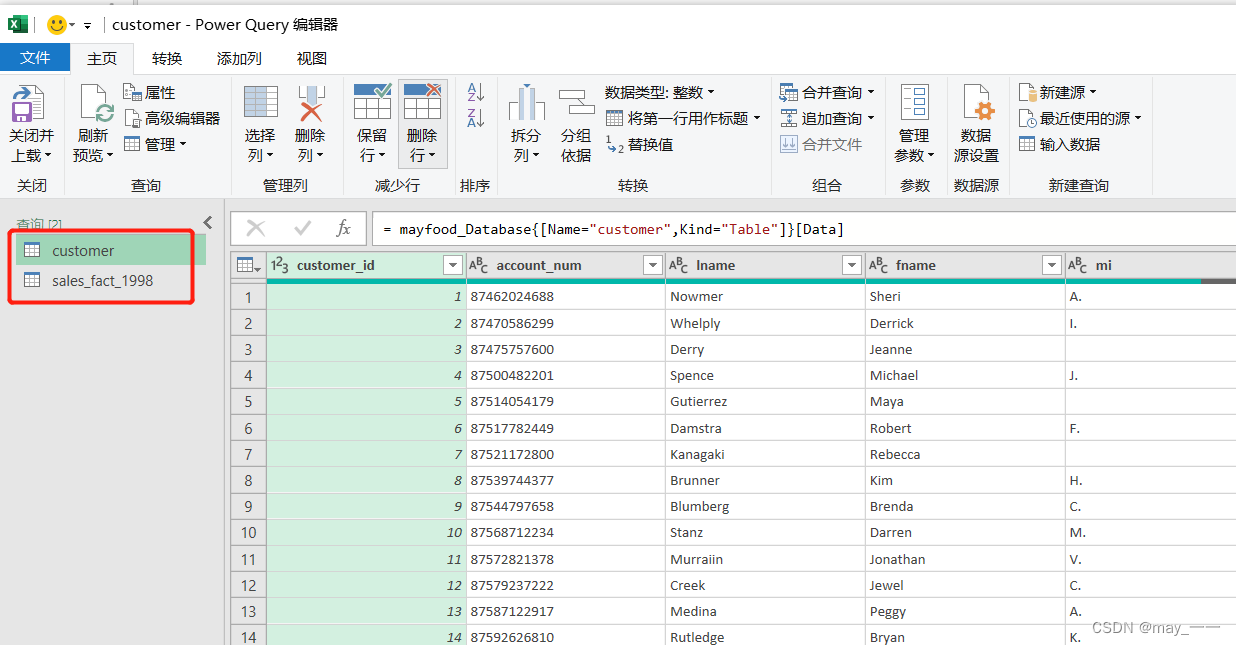Click account number 87587122917 cell

[x=565, y=611]
